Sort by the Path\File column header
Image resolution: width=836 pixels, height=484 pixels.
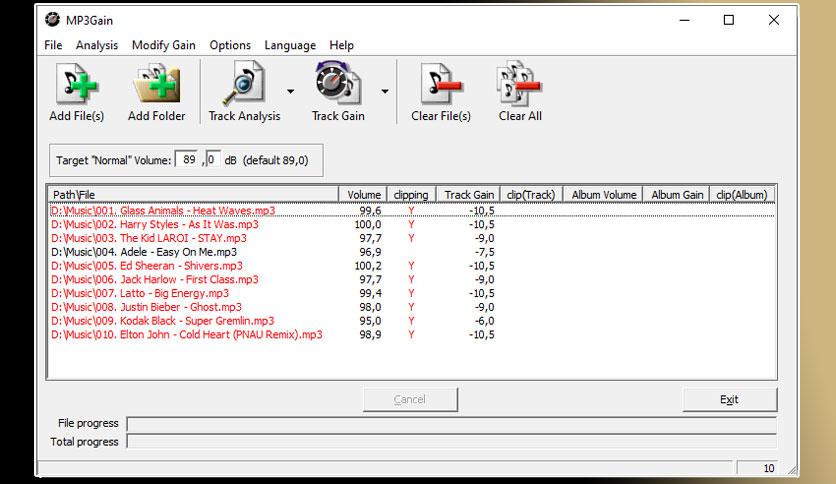[x=194, y=195]
